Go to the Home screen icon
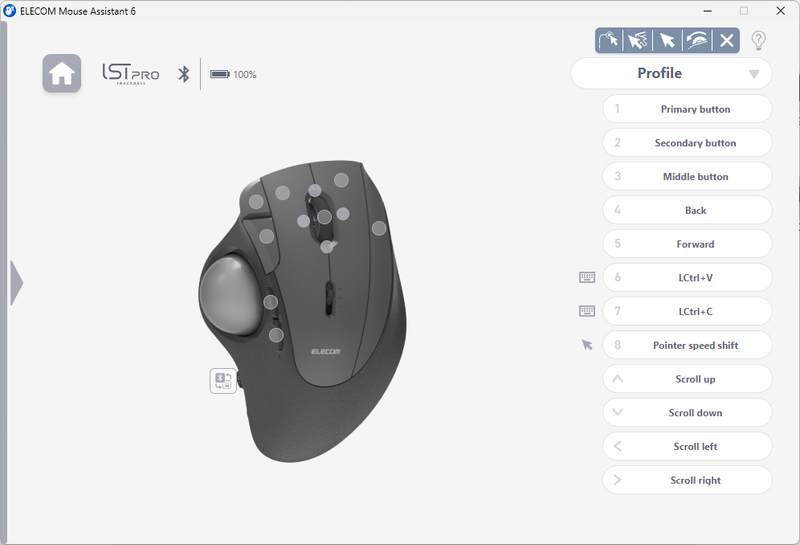Image resolution: width=800 pixels, height=545 pixels. [x=62, y=73]
